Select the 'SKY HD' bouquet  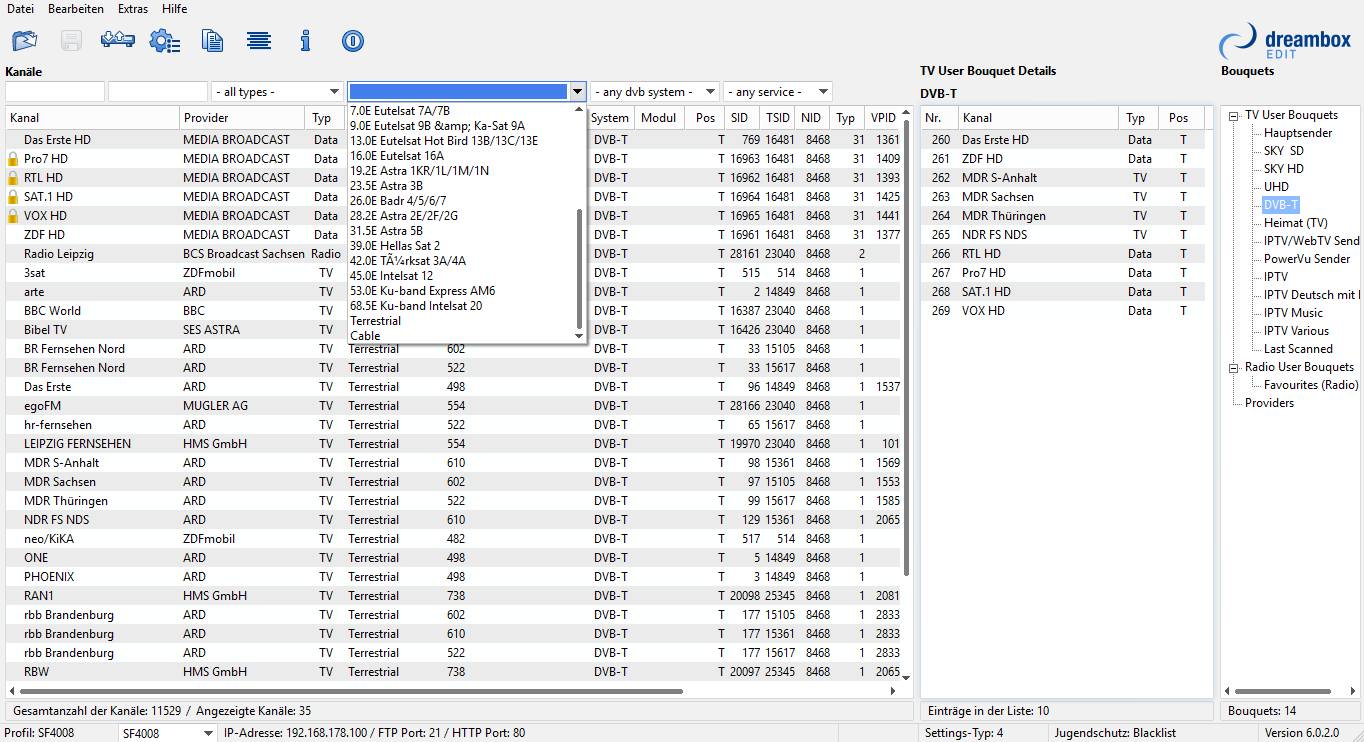(x=1283, y=169)
